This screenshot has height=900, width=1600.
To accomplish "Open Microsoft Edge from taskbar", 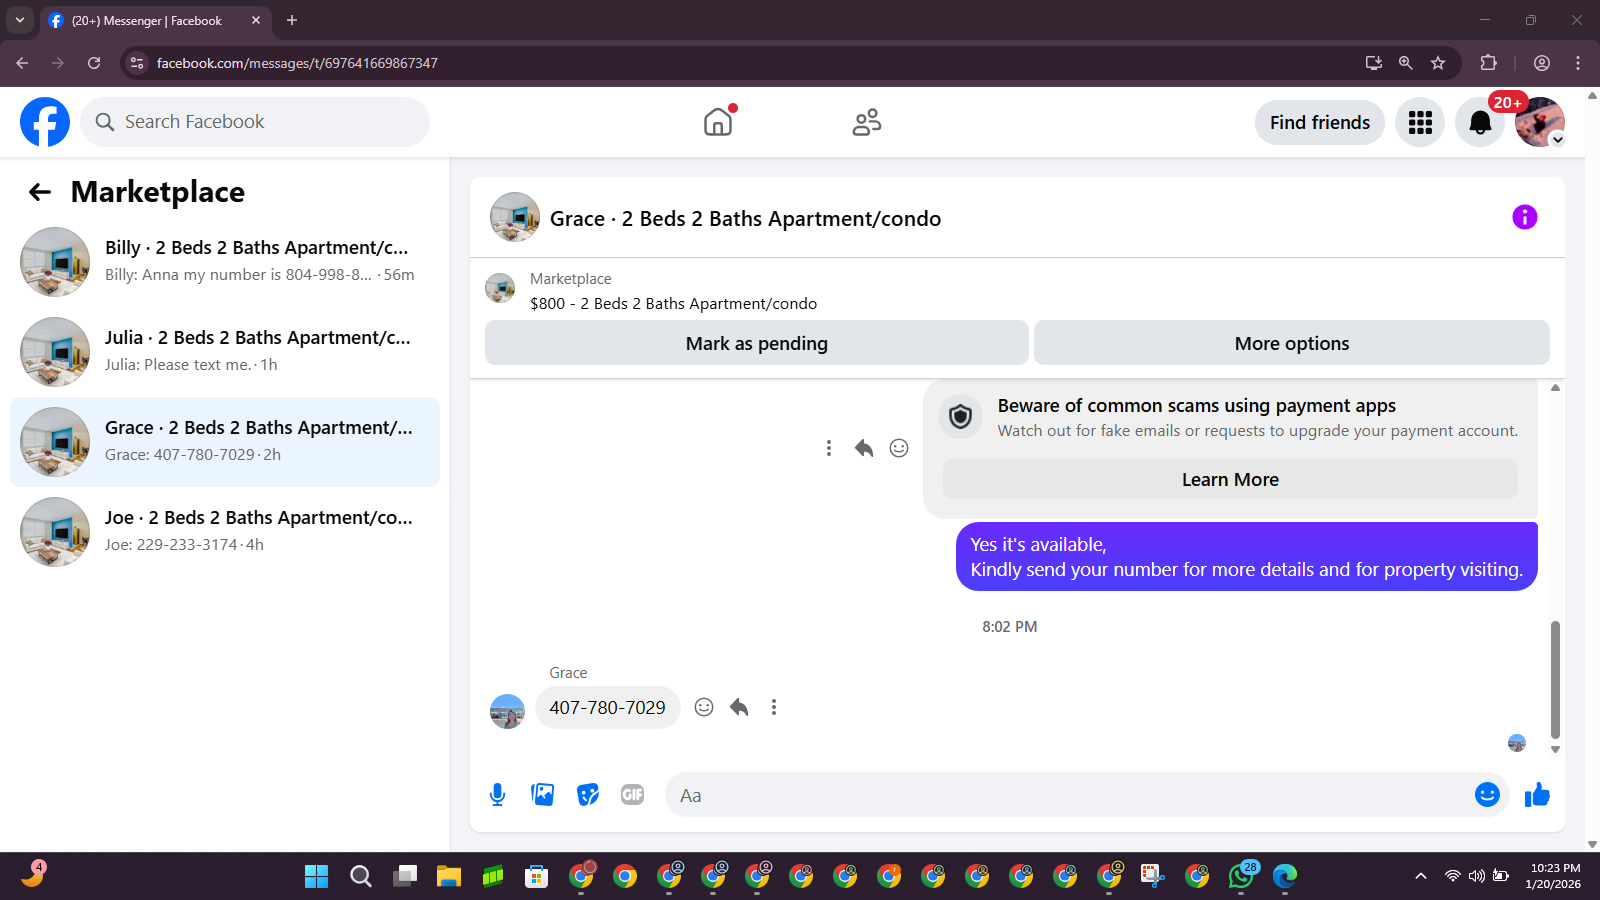I will 1285,876.
